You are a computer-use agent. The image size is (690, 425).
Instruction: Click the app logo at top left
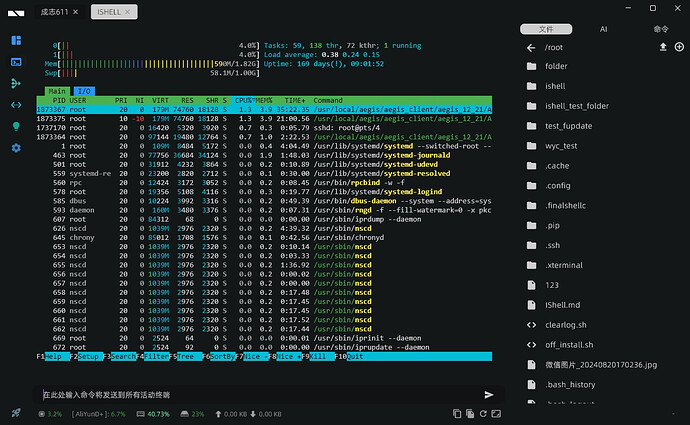coord(16,13)
